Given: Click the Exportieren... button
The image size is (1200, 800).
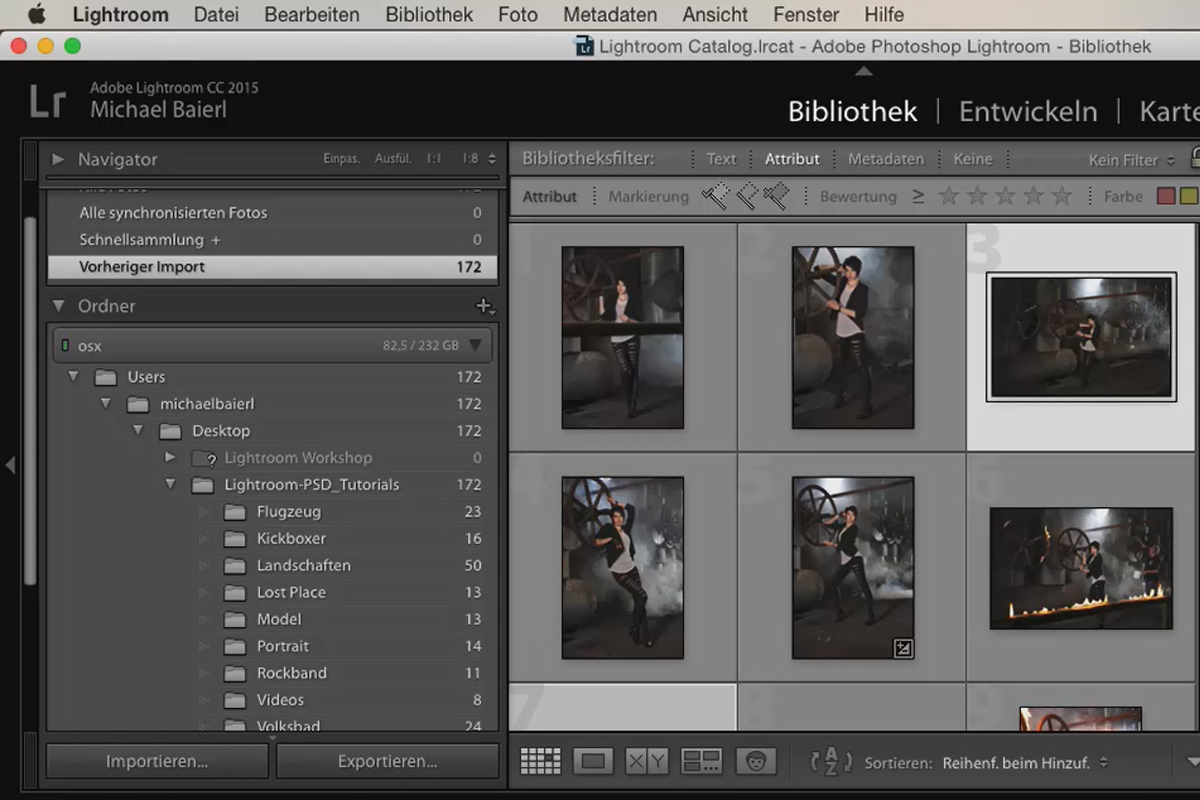Looking at the screenshot, I should [x=387, y=761].
